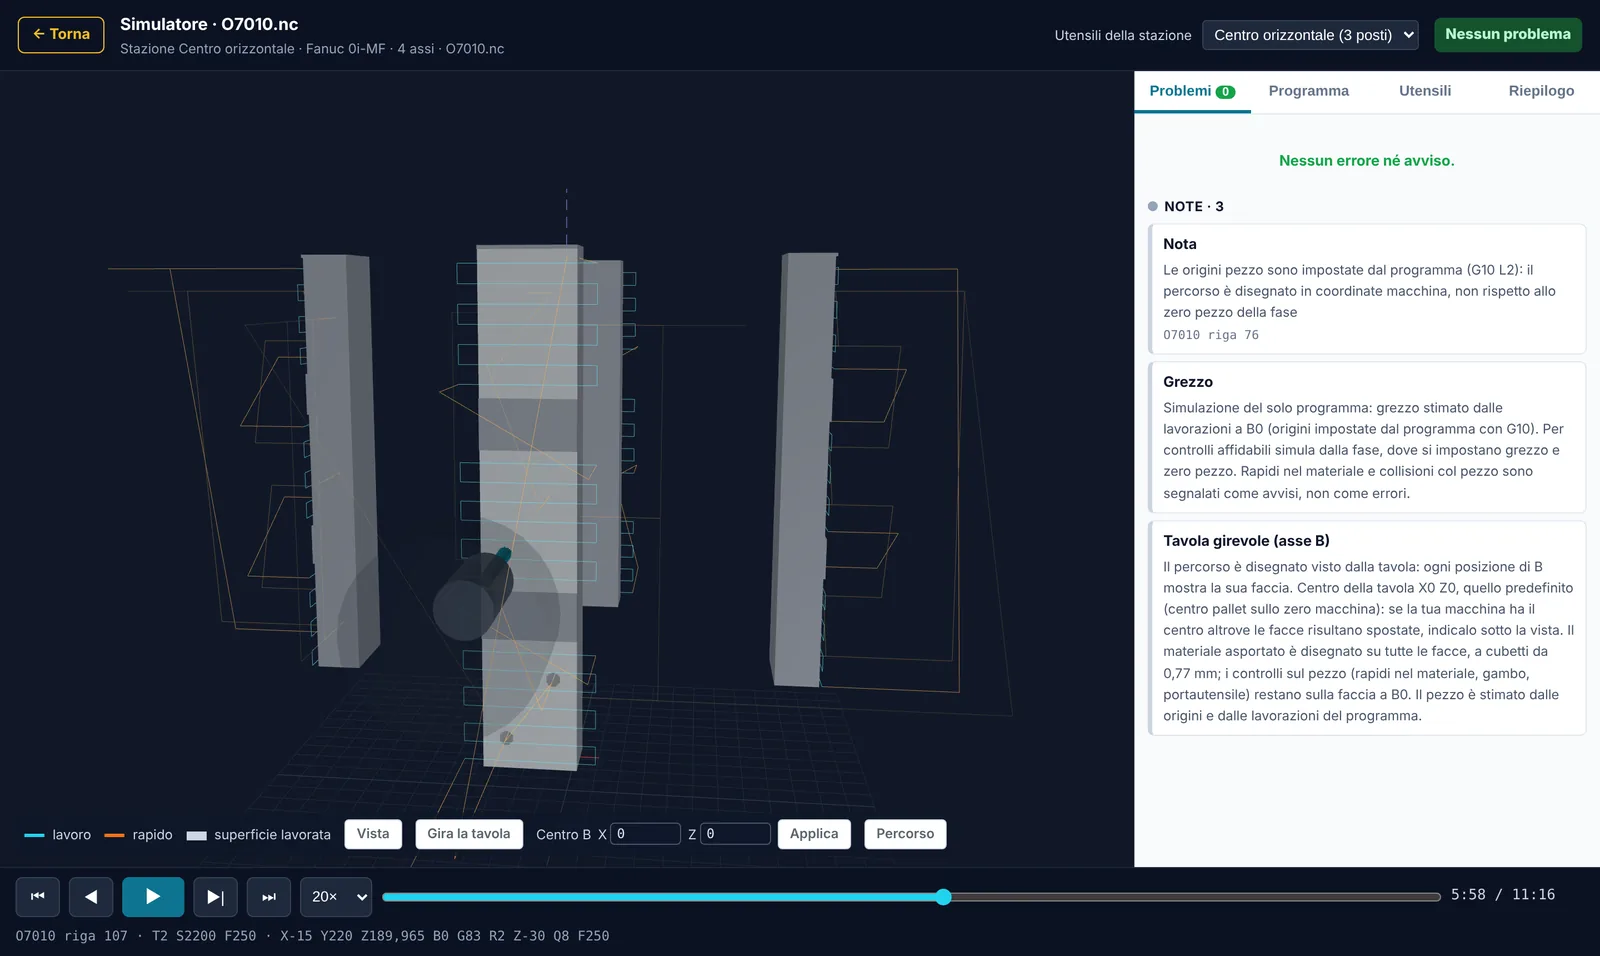Viewport: 1600px width, 956px height.
Task: Open the Utensili tab
Action: [1425, 91]
